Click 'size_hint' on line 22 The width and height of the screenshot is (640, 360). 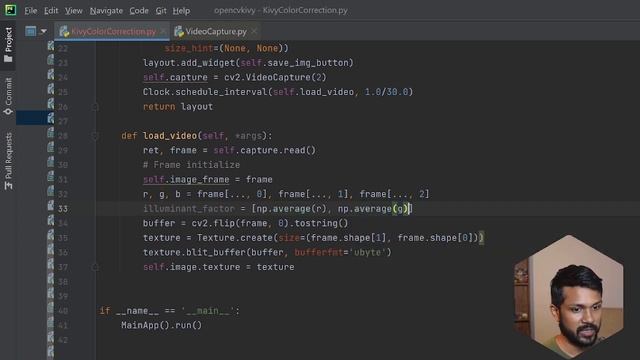tap(189, 49)
